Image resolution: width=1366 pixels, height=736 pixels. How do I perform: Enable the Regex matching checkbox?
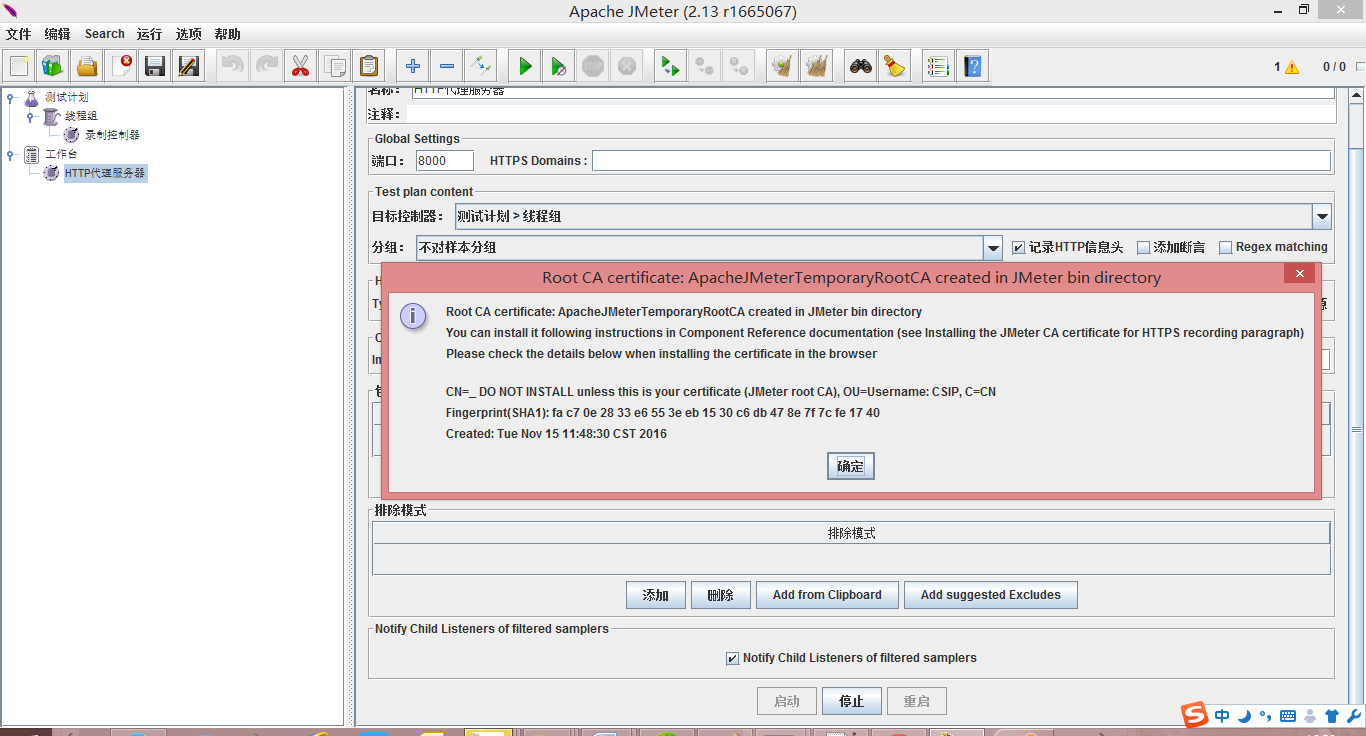click(1225, 247)
